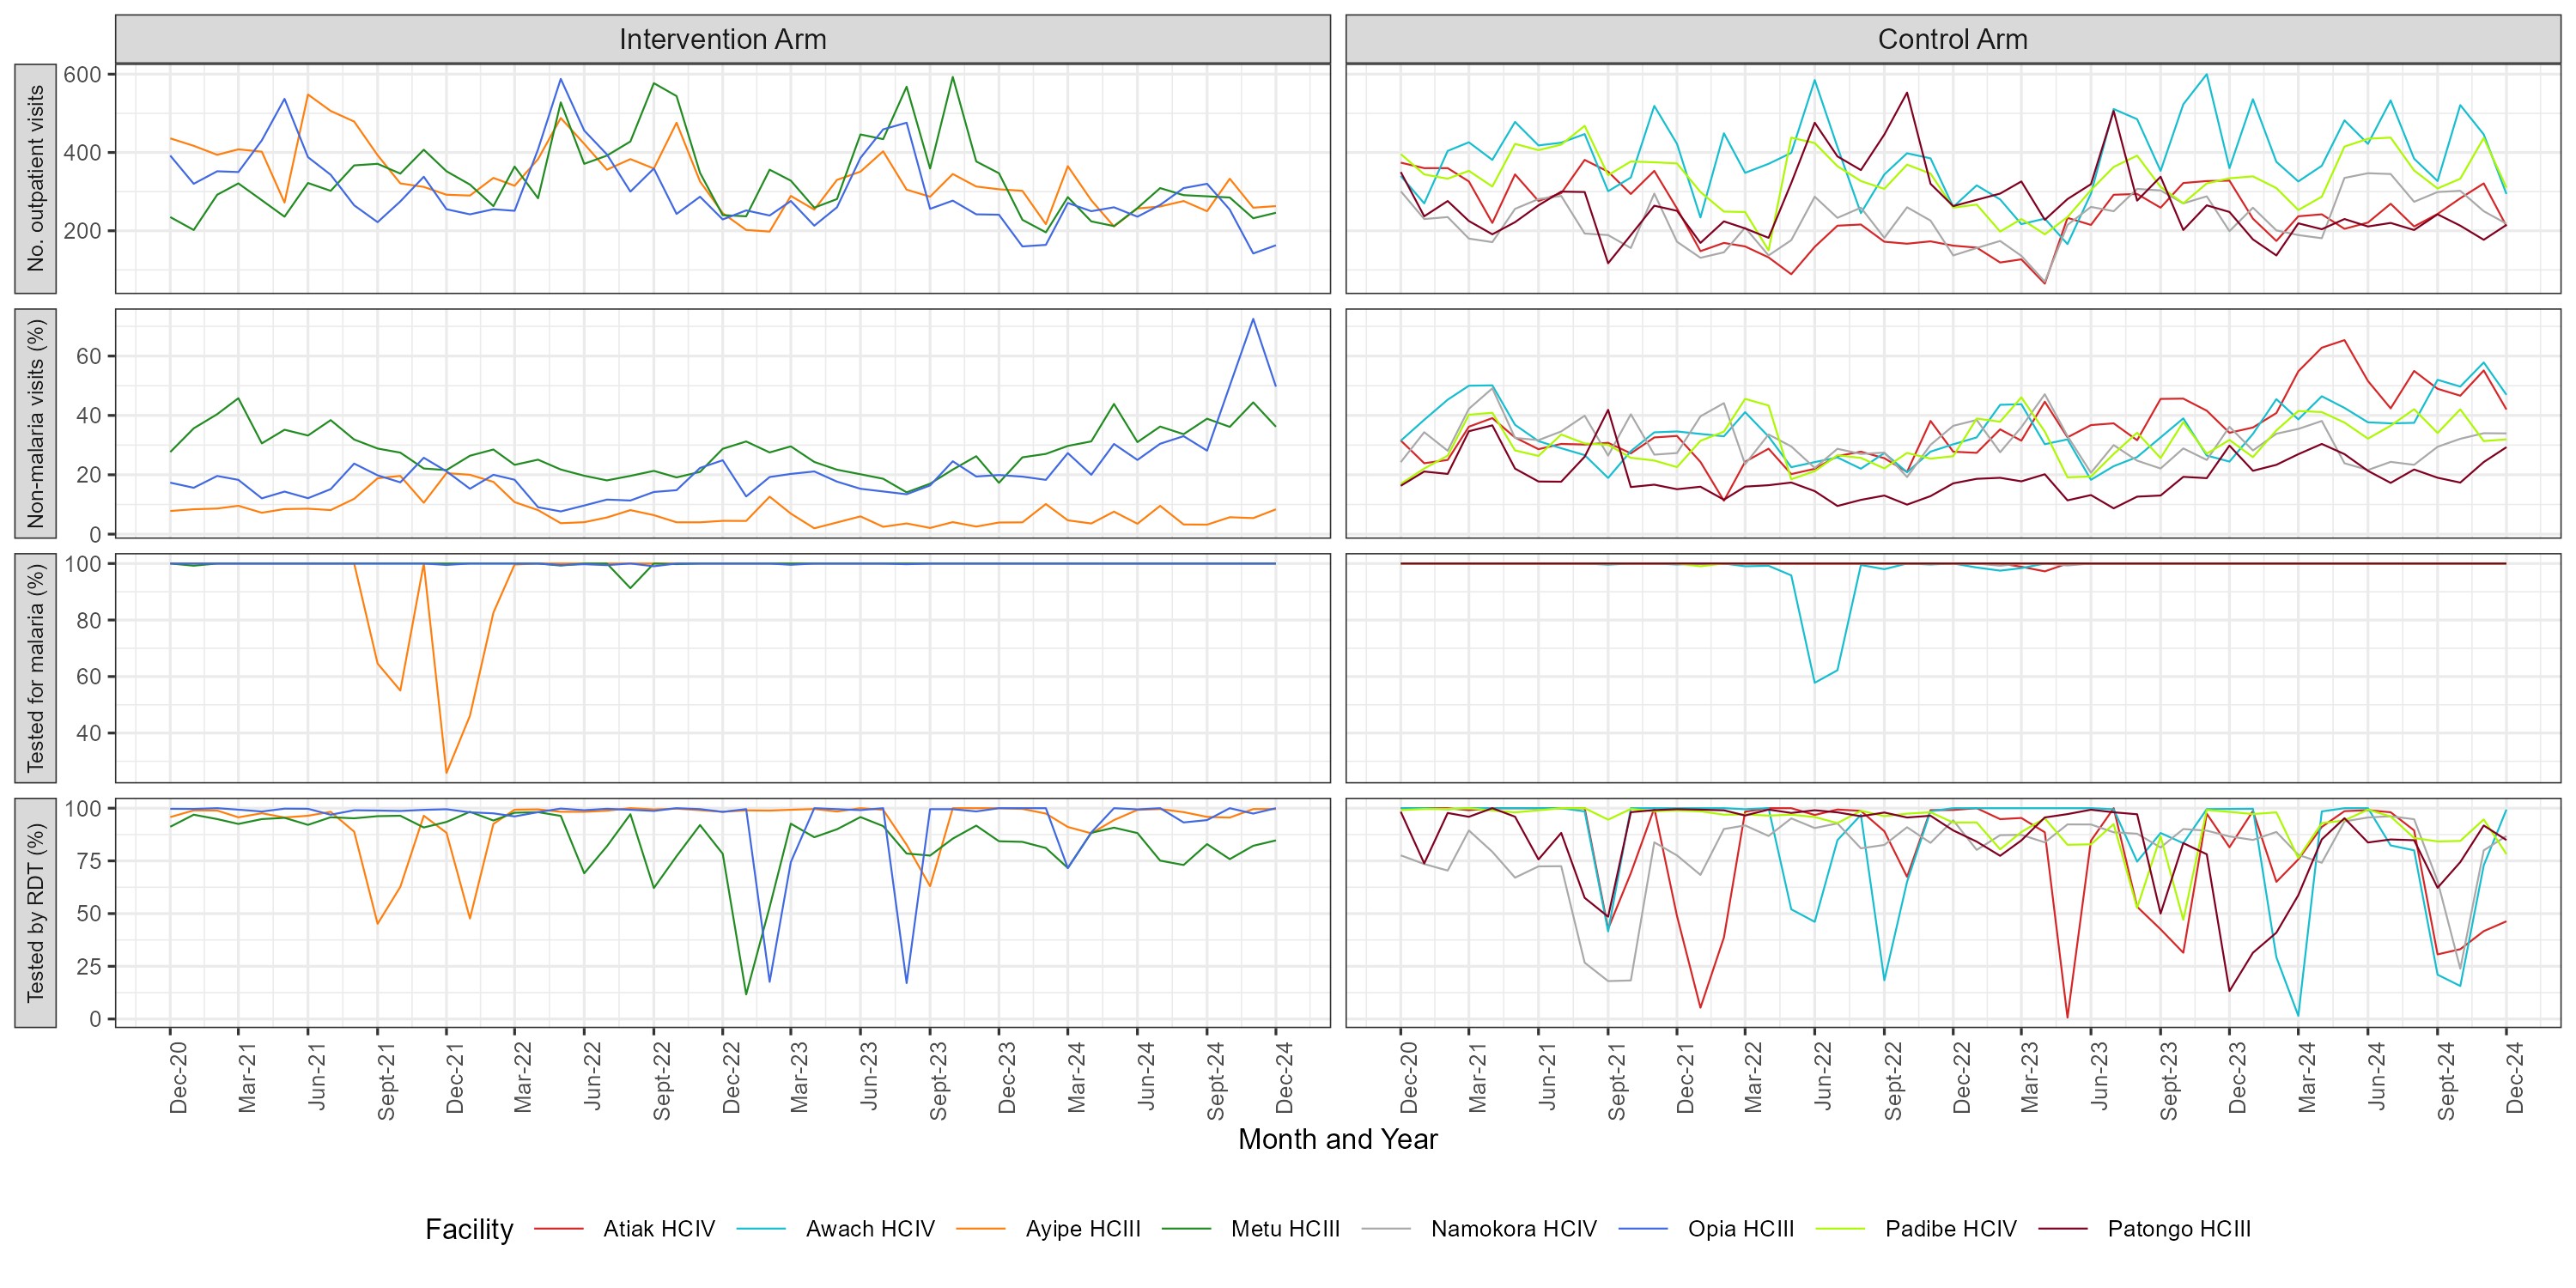Click the Padibe HCIV lime legend line
Viewport: 2576px width, 1288px height.
[x=1841, y=1229]
